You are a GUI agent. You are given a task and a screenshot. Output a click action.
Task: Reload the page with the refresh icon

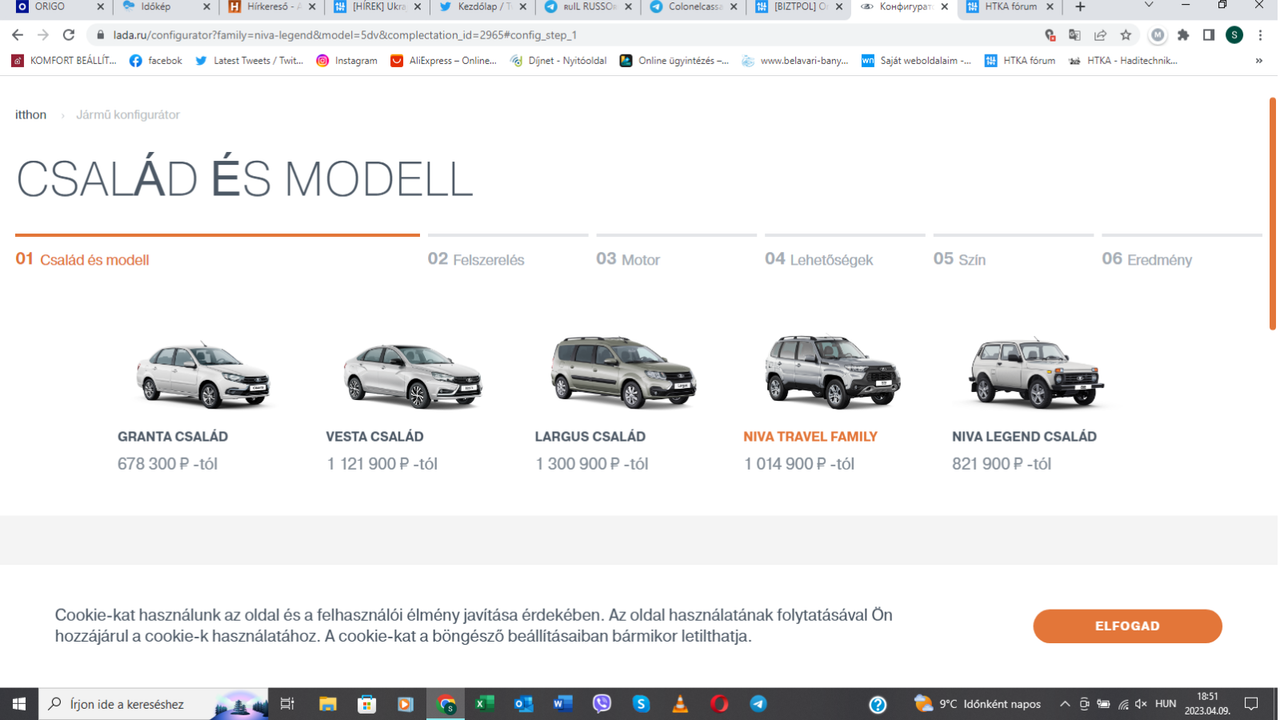69,35
